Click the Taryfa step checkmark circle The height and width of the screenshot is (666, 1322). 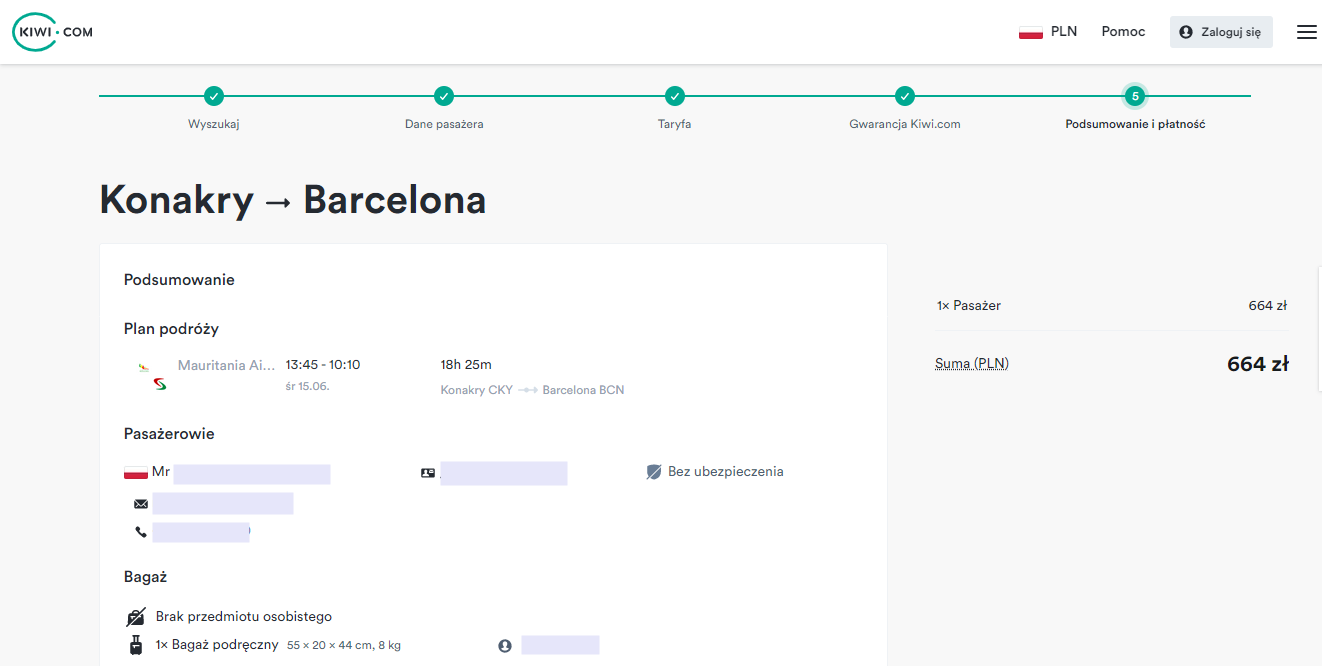pyautogui.click(x=675, y=96)
